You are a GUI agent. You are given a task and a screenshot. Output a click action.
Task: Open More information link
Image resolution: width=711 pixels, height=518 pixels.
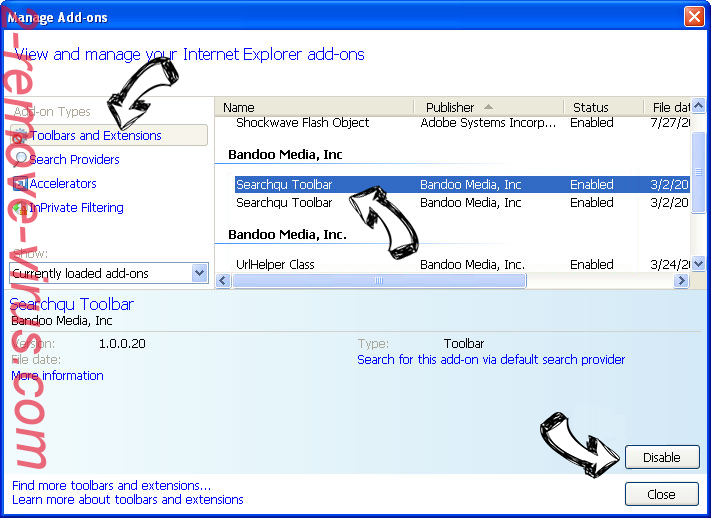57,376
